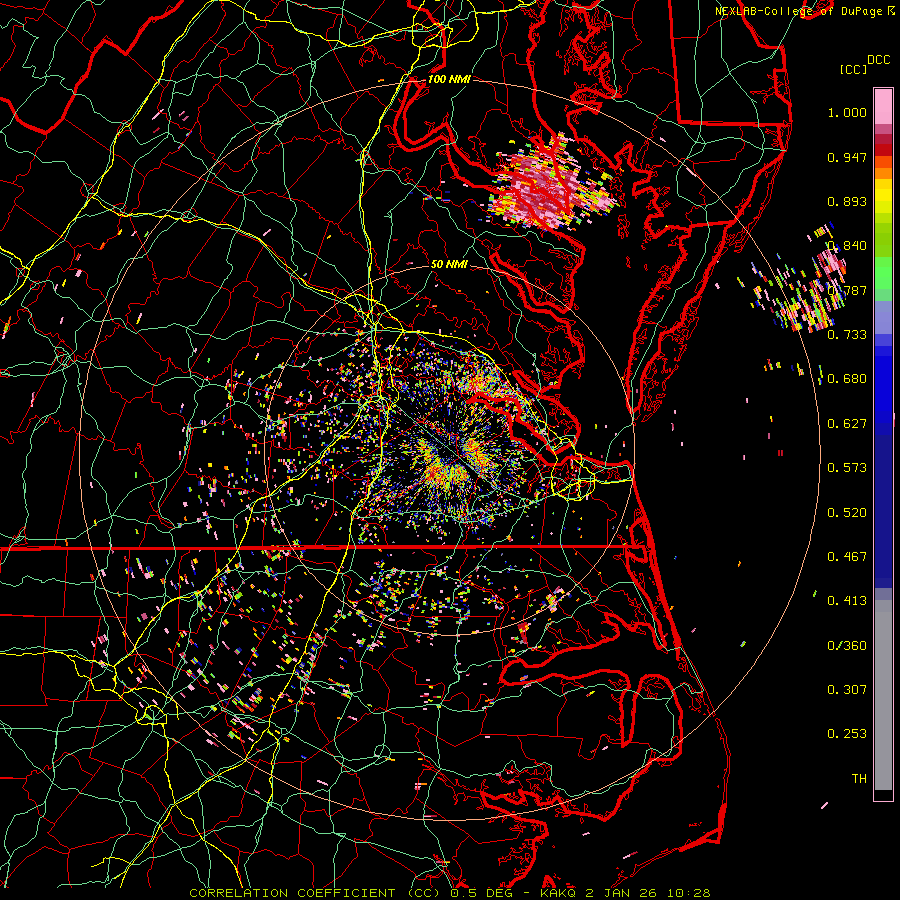Select the 0.893 legend value
Viewport: 900px width, 900px height.
[847, 201]
